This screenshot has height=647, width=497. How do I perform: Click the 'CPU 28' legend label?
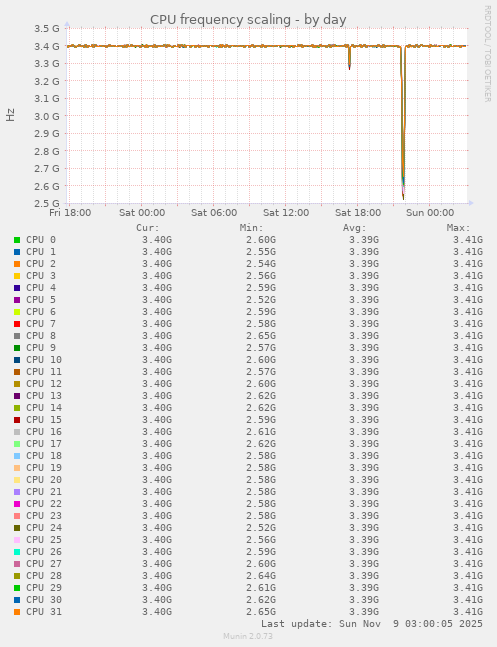click(44, 576)
